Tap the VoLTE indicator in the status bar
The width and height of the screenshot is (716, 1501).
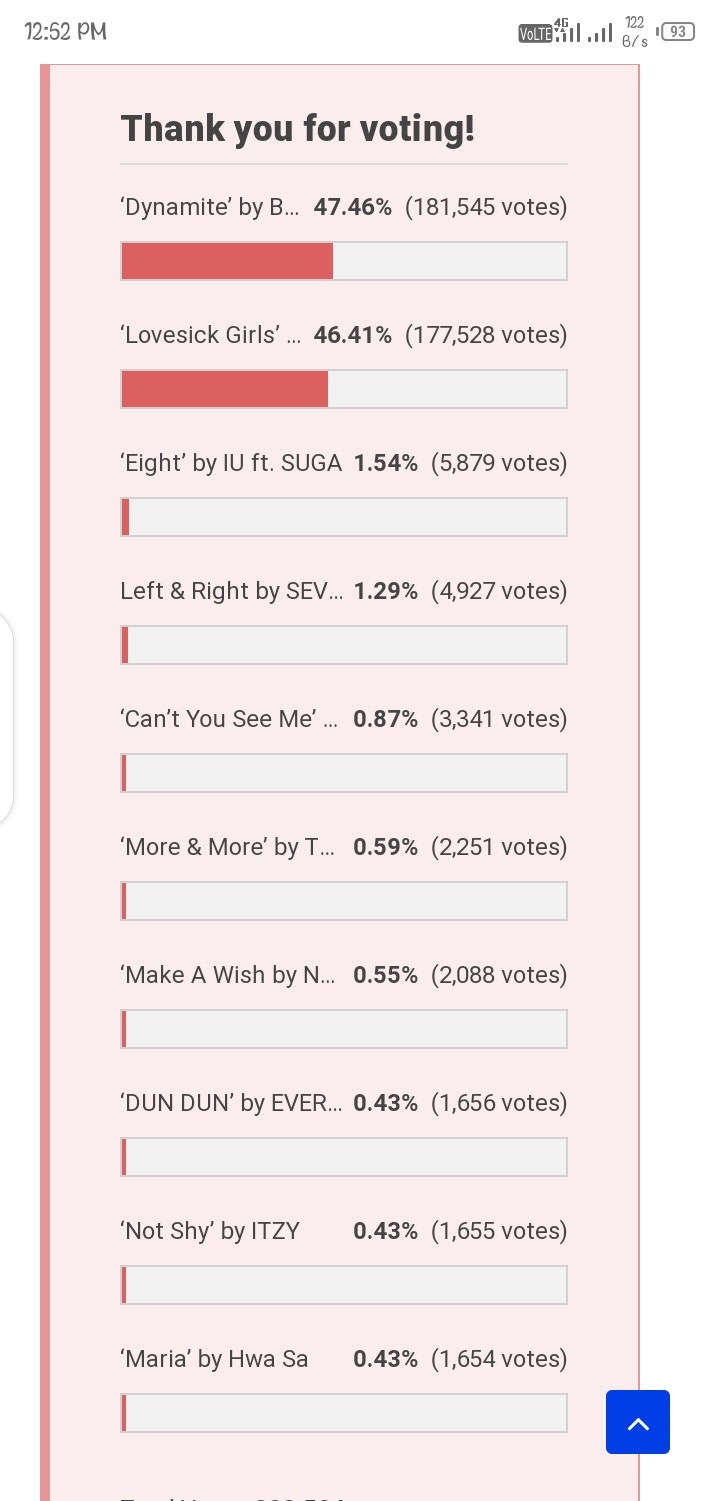[536, 33]
